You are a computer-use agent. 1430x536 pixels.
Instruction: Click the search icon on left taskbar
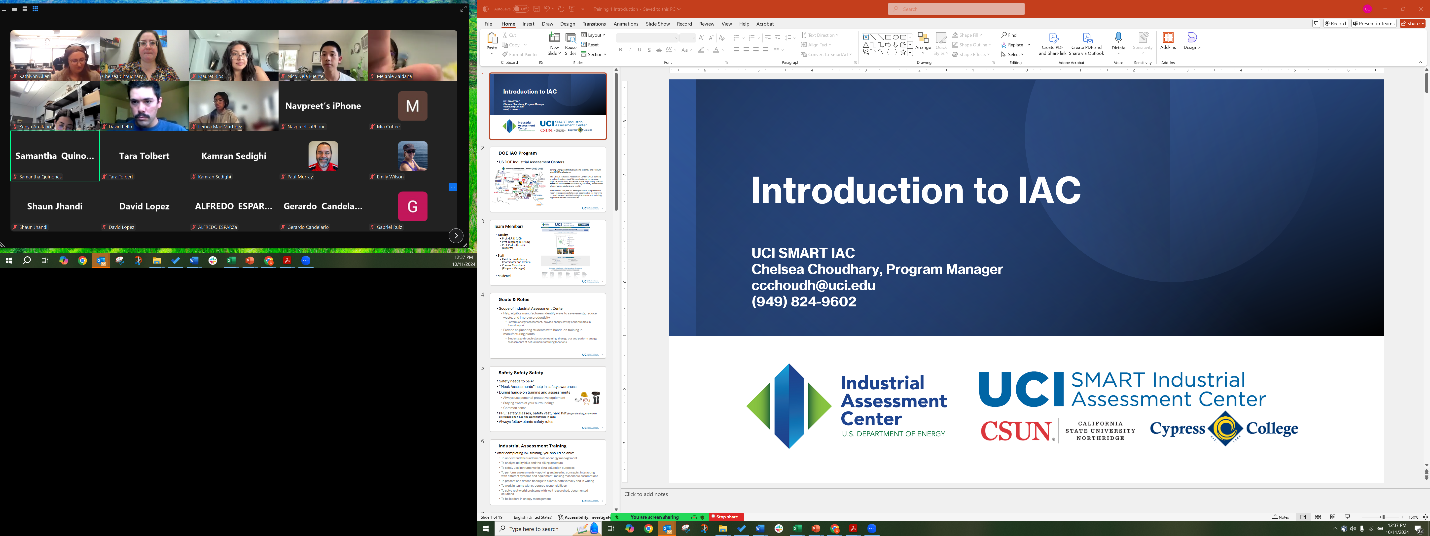coord(27,260)
